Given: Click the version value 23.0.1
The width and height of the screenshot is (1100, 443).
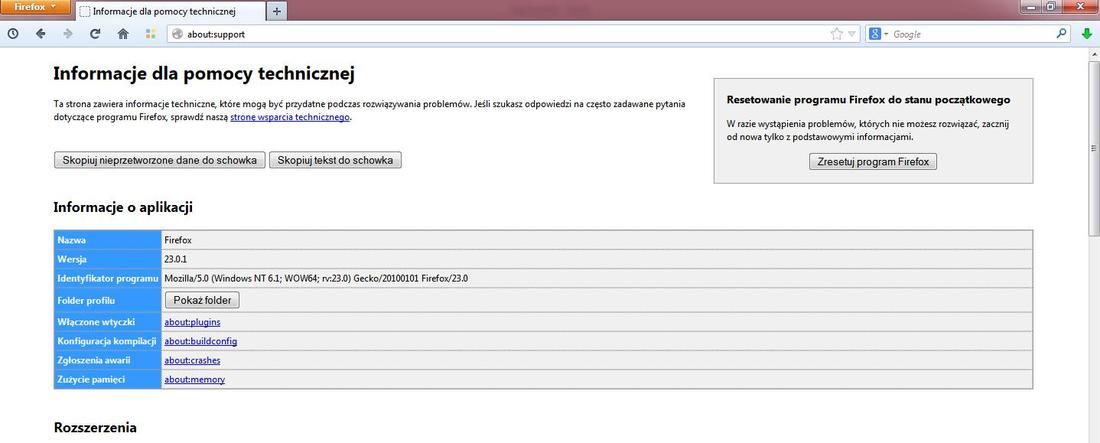Looking at the screenshot, I should pos(176,259).
